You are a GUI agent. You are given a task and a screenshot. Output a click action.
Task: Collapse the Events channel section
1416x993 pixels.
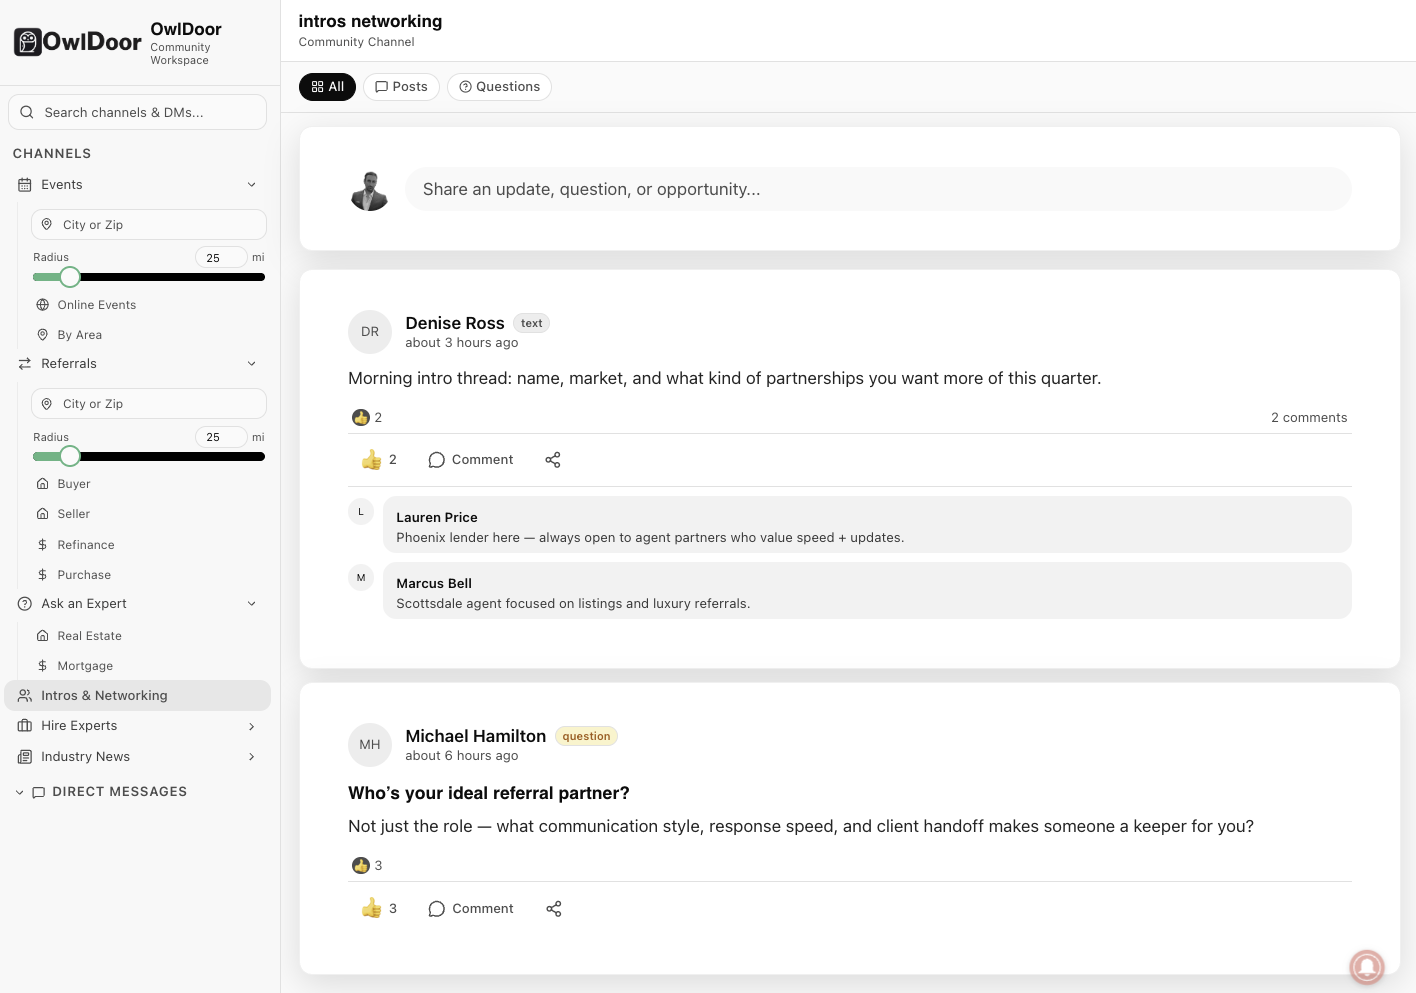click(252, 185)
